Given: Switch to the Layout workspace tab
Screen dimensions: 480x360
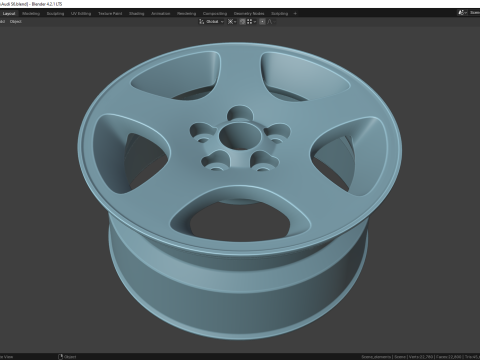Looking at the screenshot, I should pyautogui.click(x=9, y=14).
